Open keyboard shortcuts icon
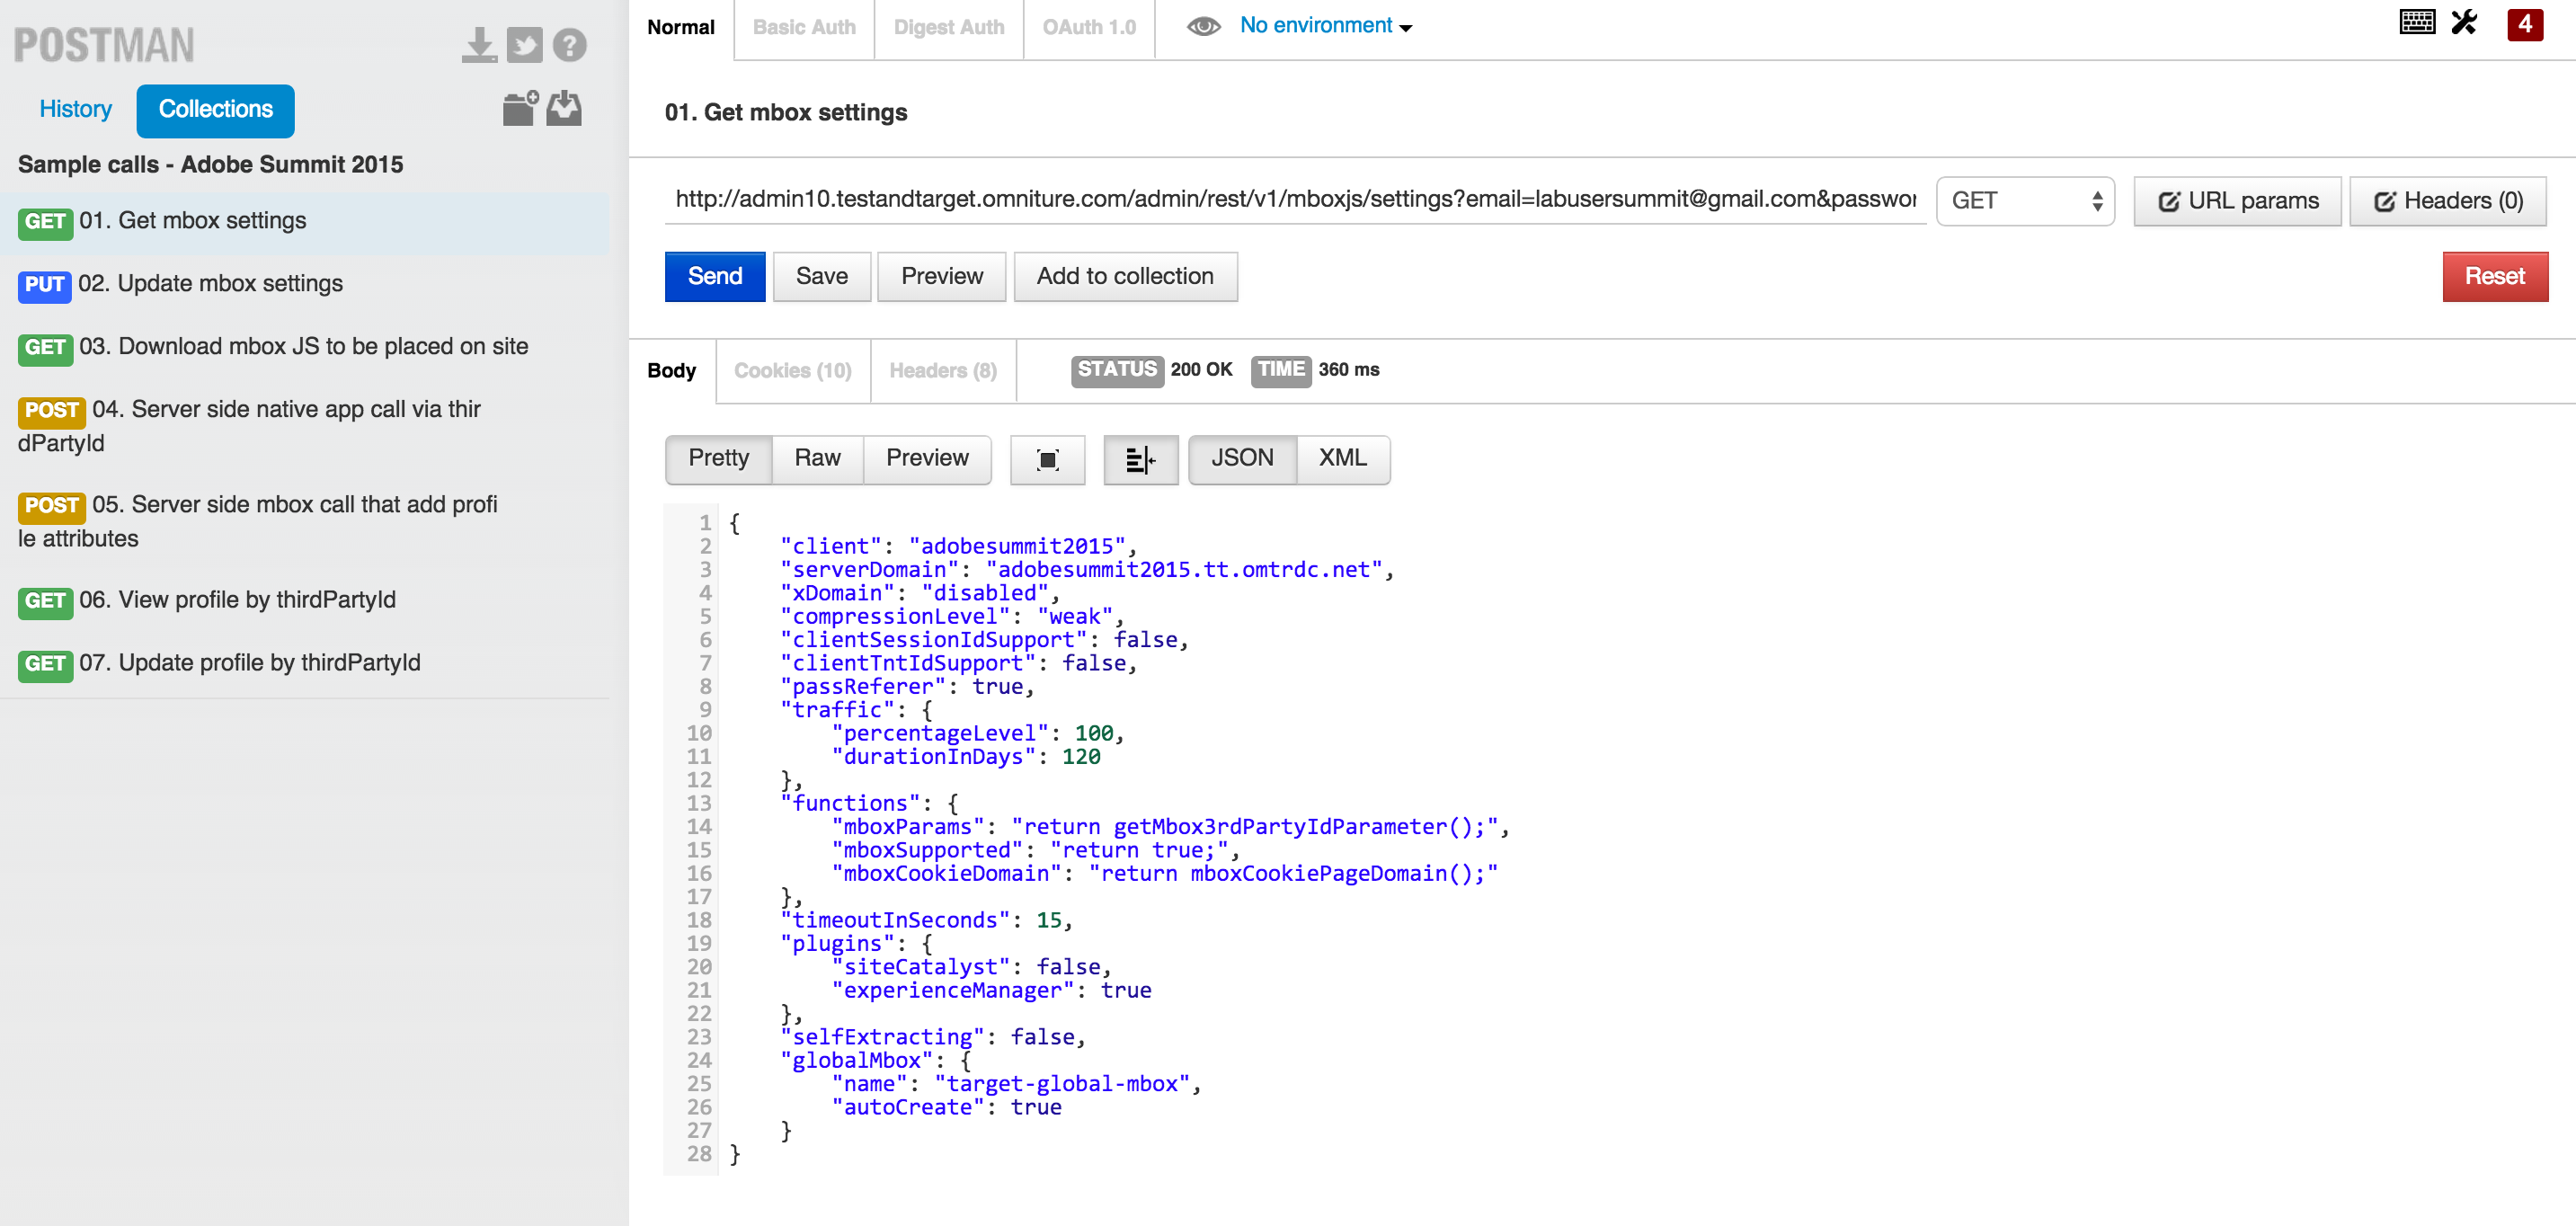Viewport: 2576px width, 1226px height. click(x=2416, y=23)
